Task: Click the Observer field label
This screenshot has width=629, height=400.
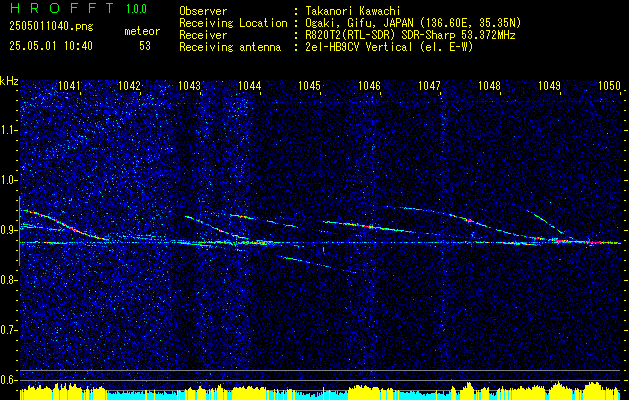Action: [x=203, y=11]
